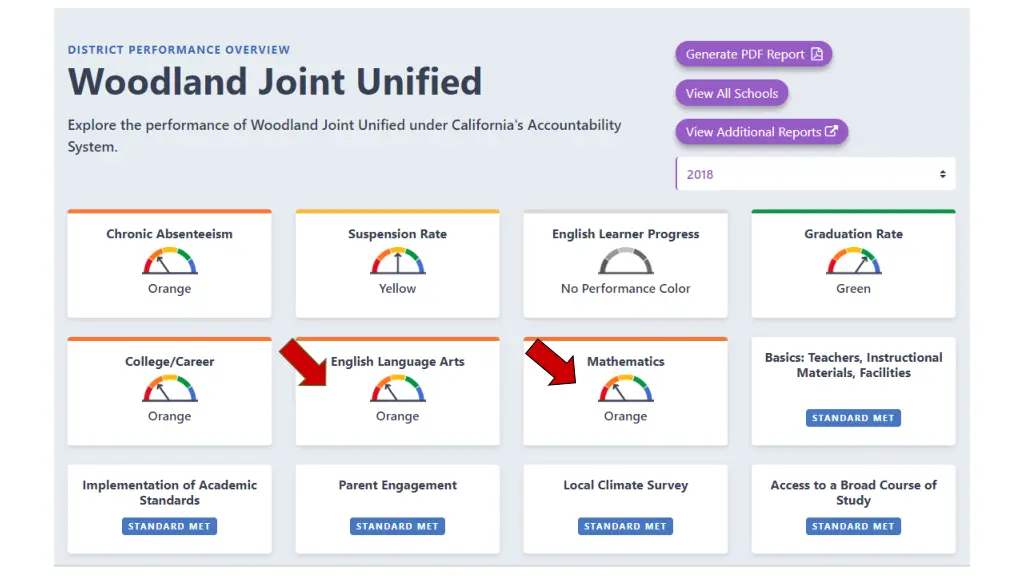This screenshot has width=1024, height=576.
Task: Click the Orange label under English Language Arts
Action: click(x=397, y=416)
